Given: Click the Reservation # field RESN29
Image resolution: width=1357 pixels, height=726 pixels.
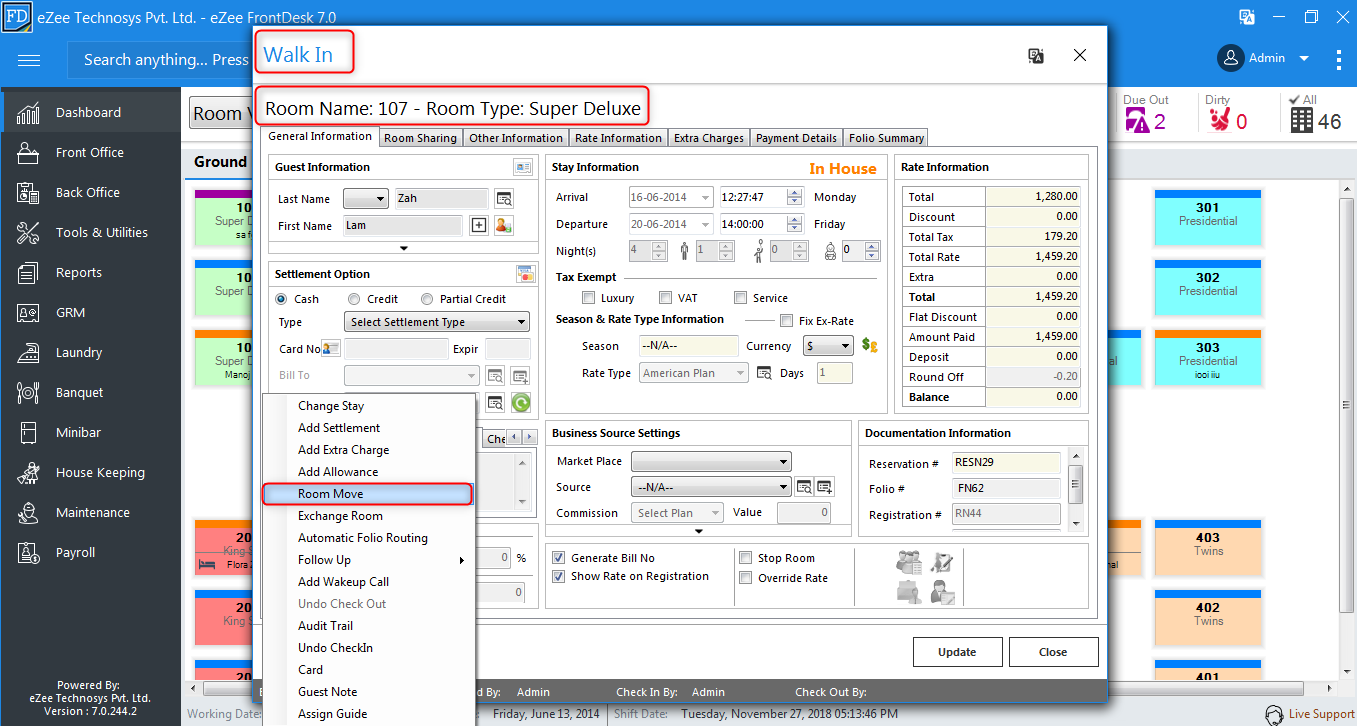Looking at the screenshot, I should pyautogui.click(x=1006, y=463).
